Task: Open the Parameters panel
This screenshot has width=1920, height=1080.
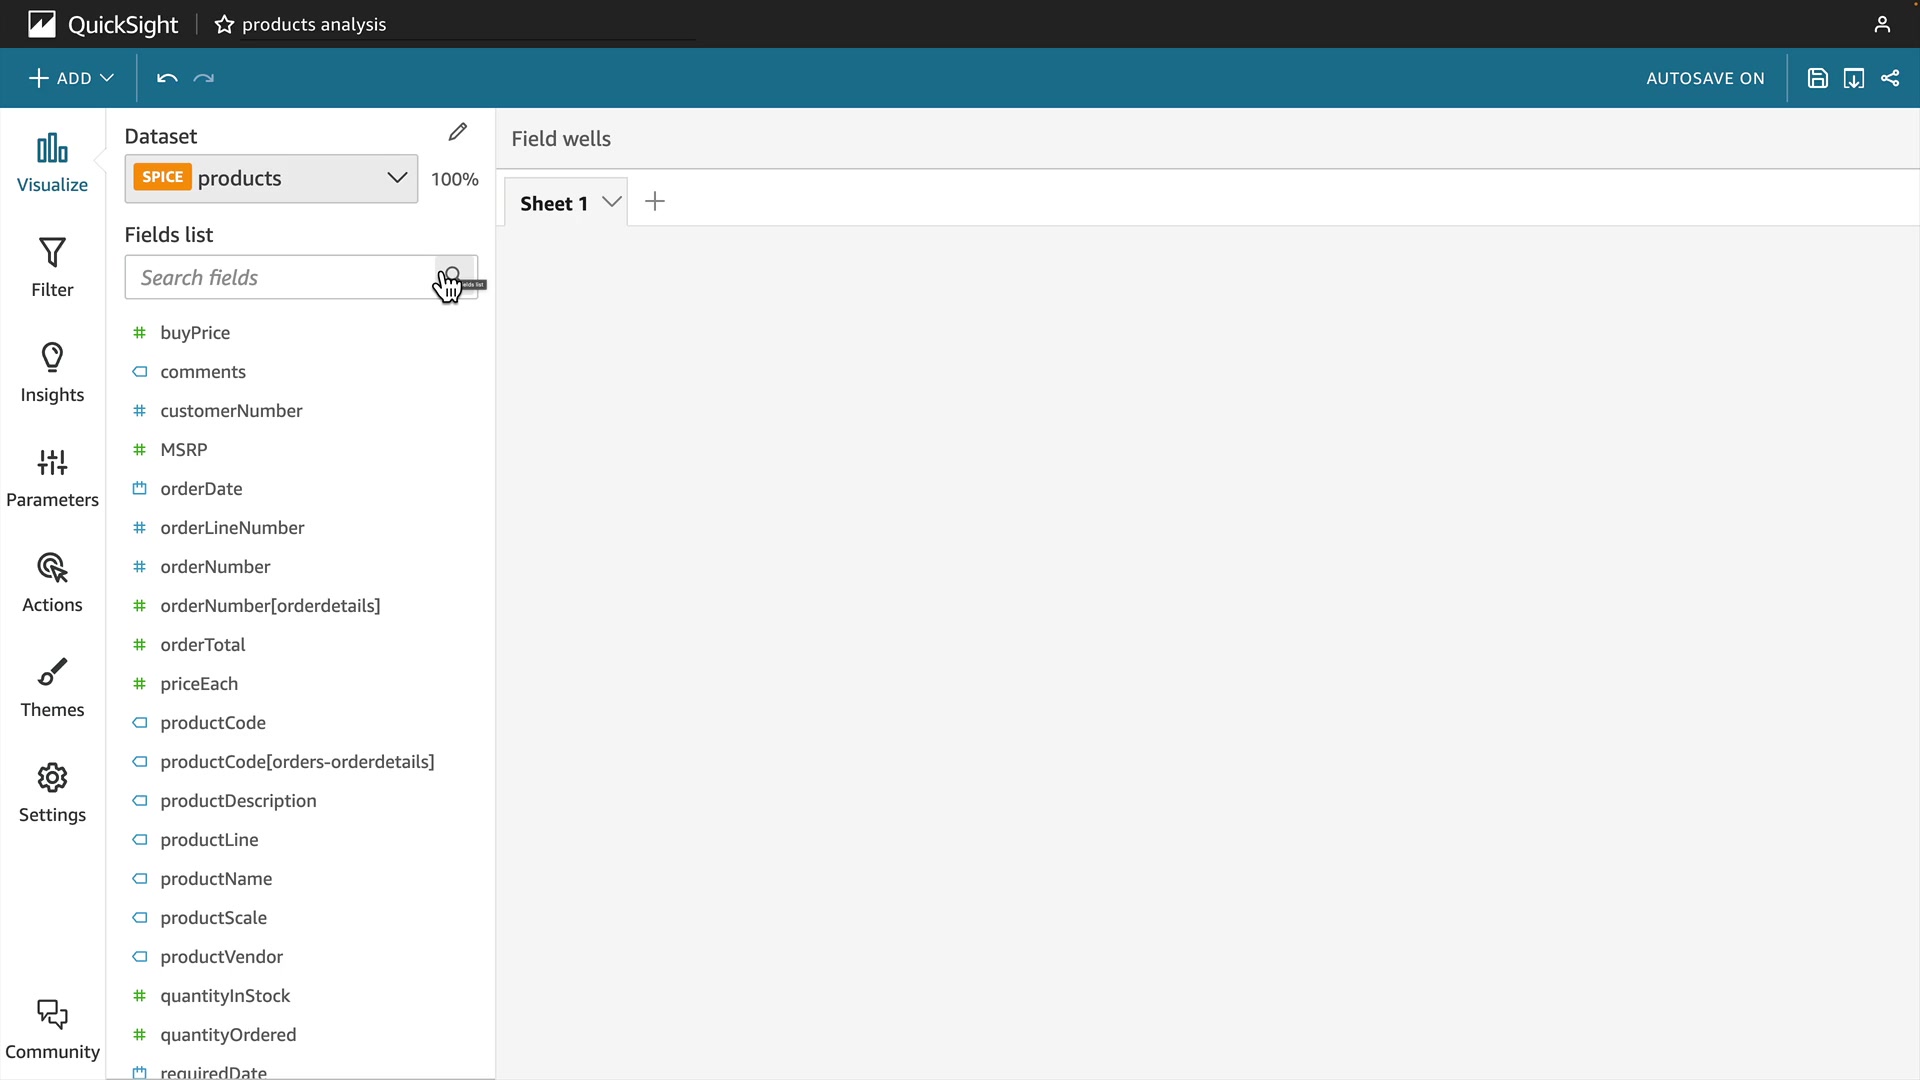Action: (x=52, y=477)
